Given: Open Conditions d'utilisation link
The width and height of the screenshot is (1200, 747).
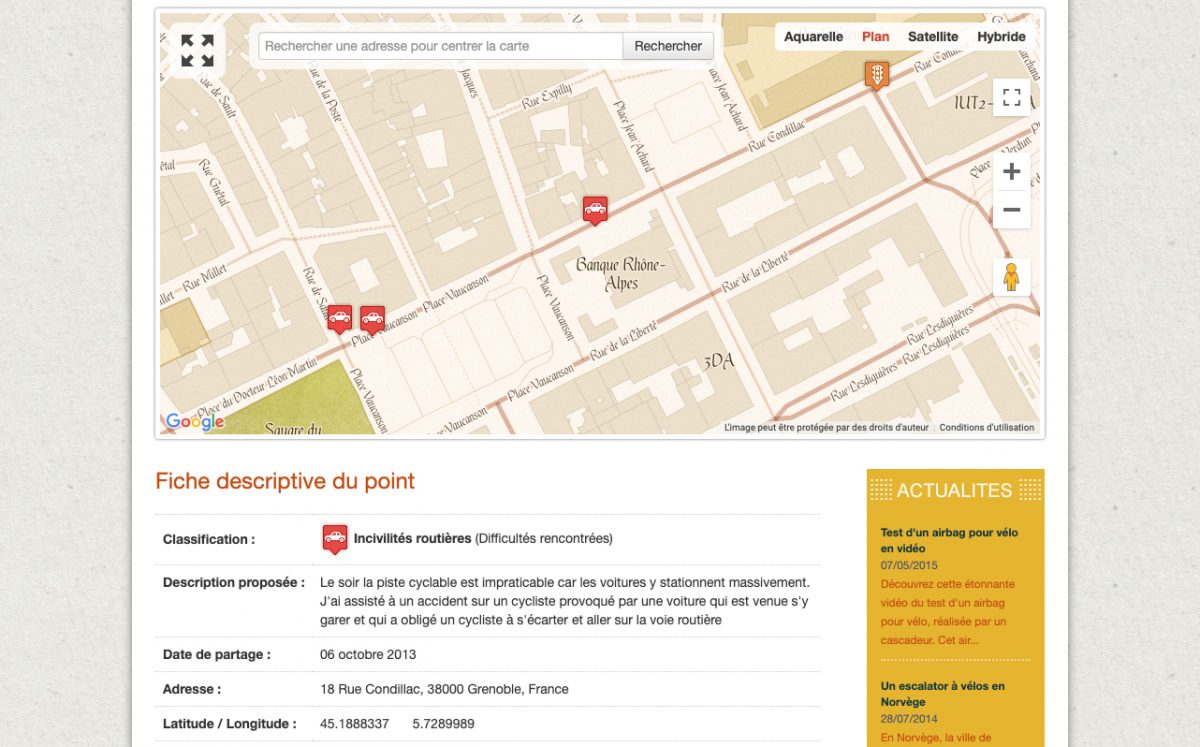Looking at the screenshot, I should (x=986, y=428).
